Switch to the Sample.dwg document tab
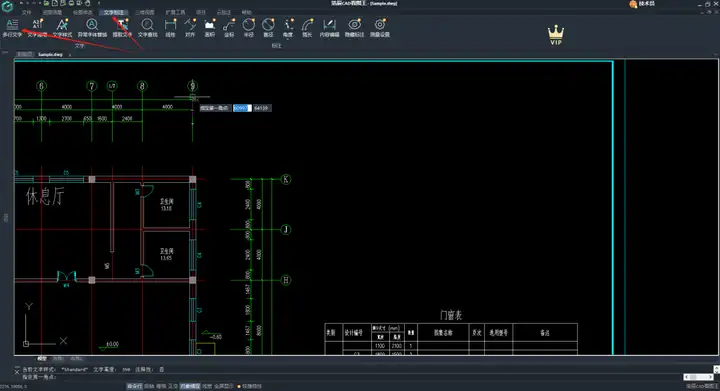Screen dimensions: 720x391 (x=50, y=55)
